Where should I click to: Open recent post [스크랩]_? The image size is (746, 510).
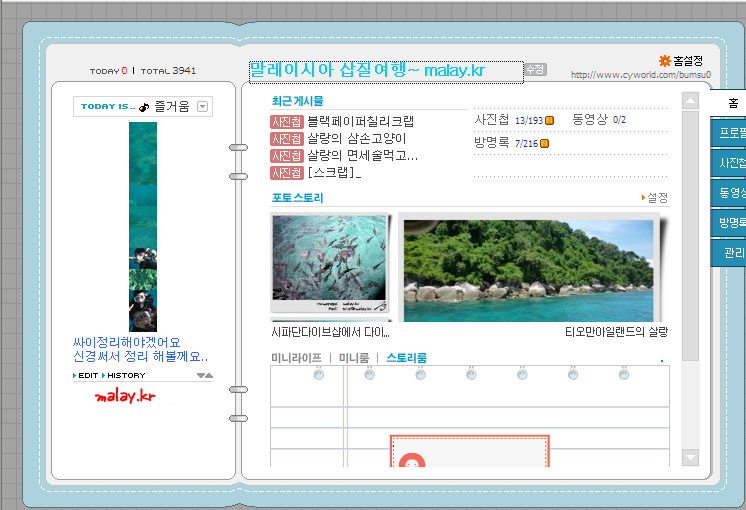point(334,173)
